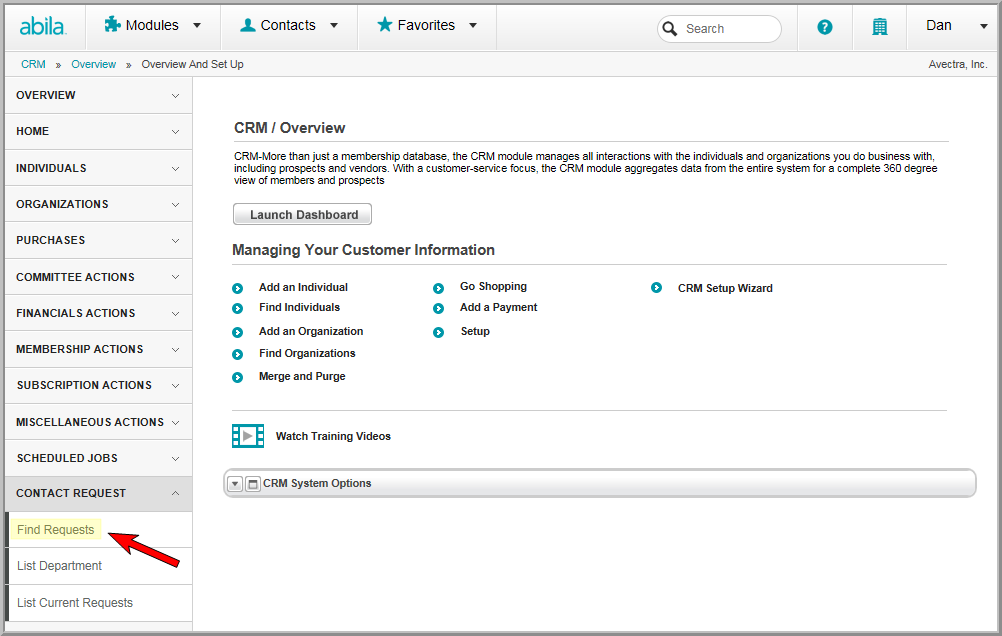
Task: Open the Find Individuals link
Action: point(299,307)
